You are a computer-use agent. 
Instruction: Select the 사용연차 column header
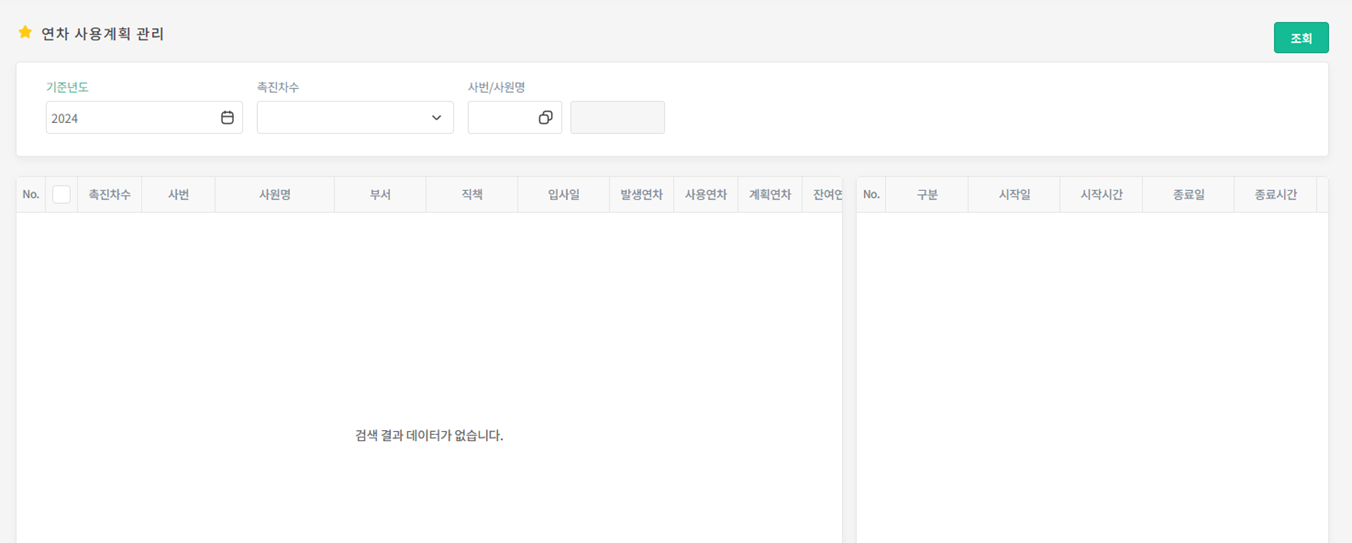pyautogui.click(x=705, y=195)
